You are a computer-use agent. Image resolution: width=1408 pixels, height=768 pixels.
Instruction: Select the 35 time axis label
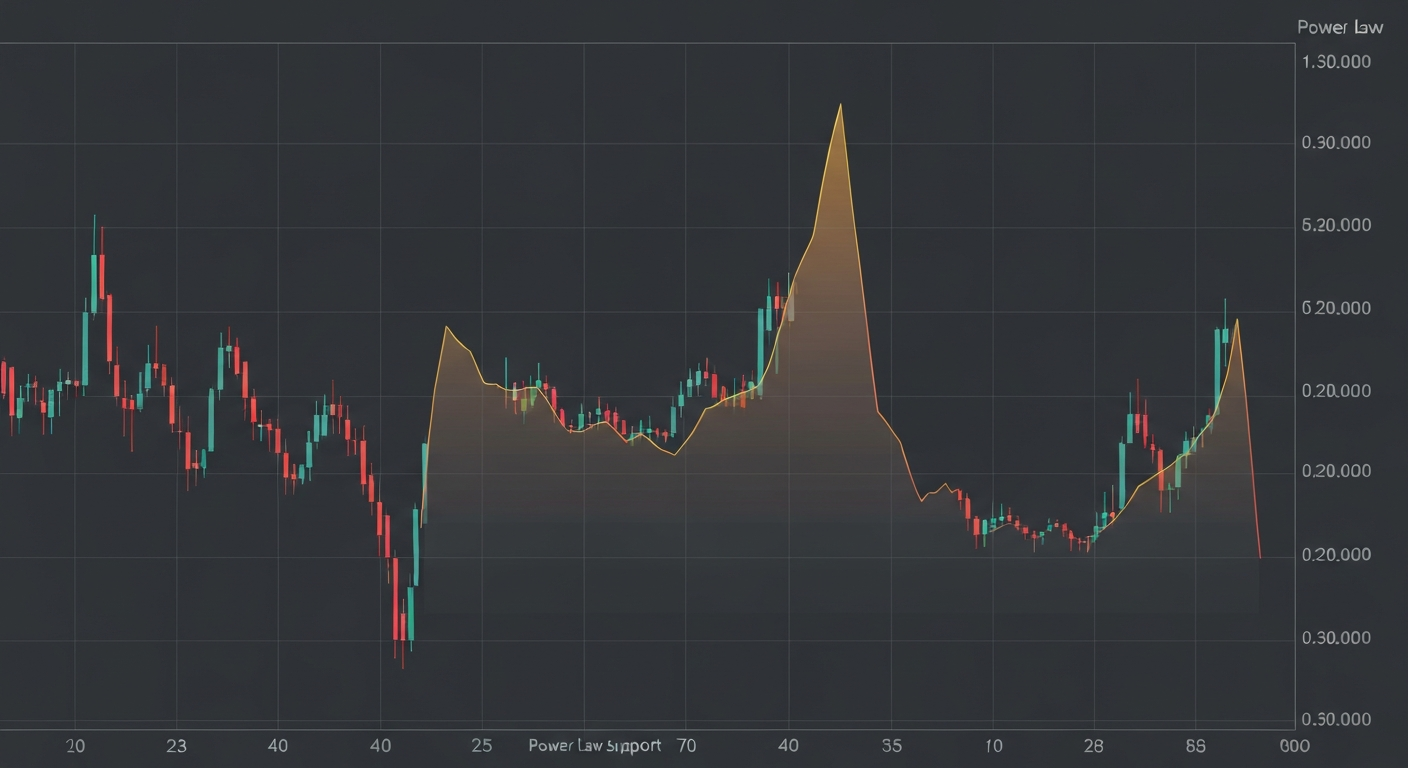point(892,745)
